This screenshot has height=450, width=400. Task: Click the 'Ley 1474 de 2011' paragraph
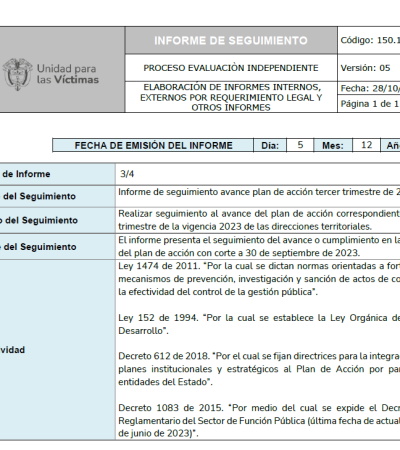tap(259, 279)
